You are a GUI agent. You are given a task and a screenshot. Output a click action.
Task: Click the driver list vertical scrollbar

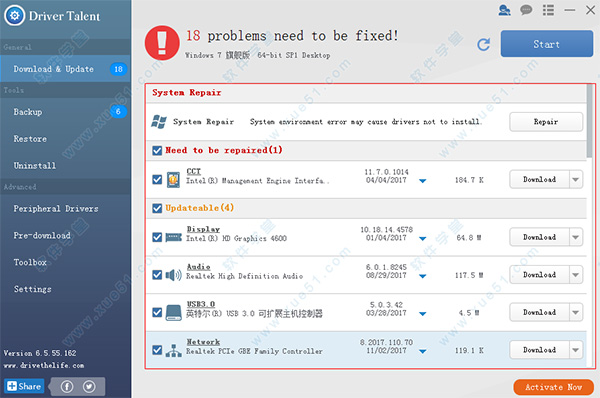point(590,121)
